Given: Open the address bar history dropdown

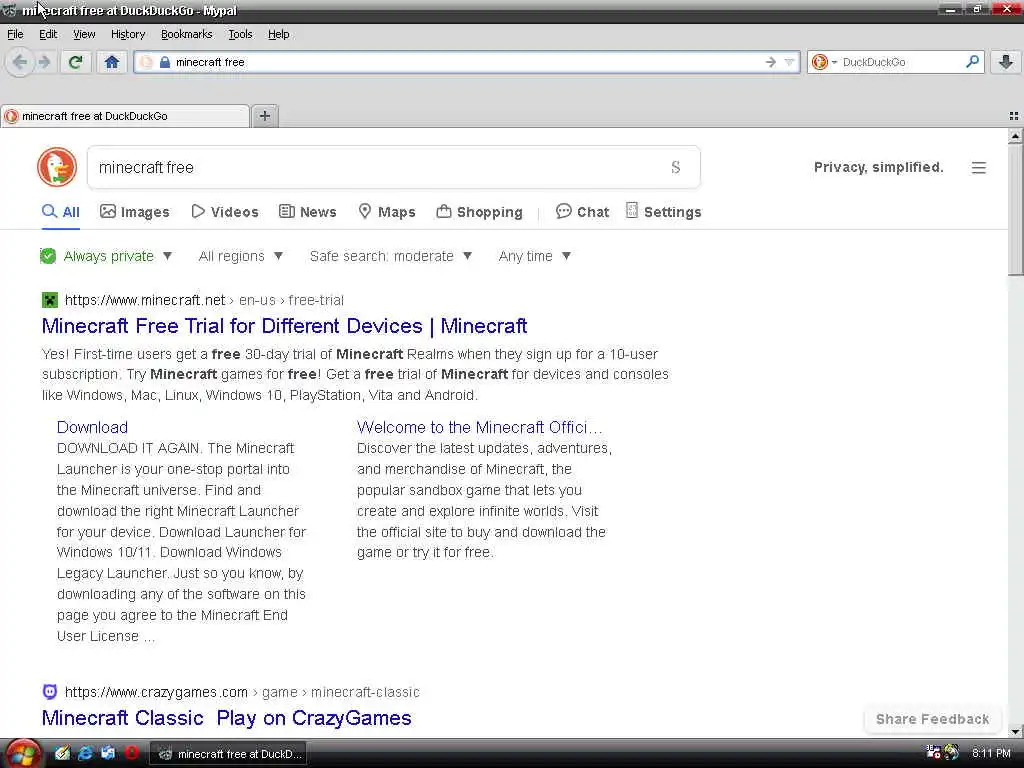Looking at the screenshot, I should click(x=790, y=62).
